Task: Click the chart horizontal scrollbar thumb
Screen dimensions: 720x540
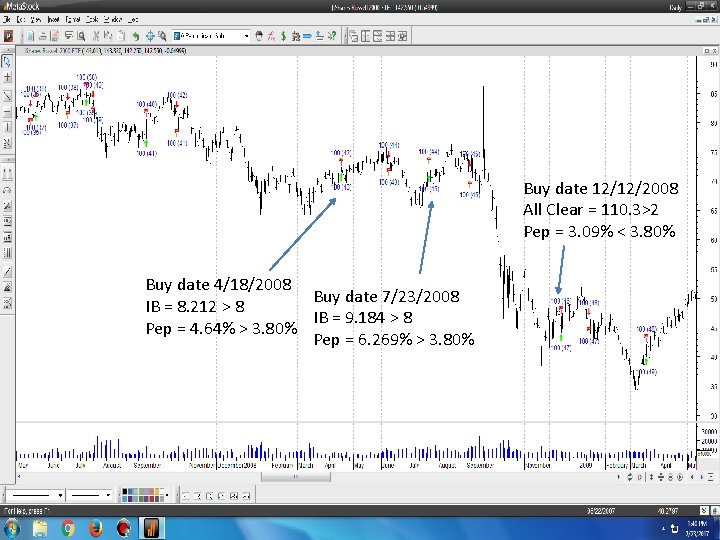Action: click(x=296, y=477)
